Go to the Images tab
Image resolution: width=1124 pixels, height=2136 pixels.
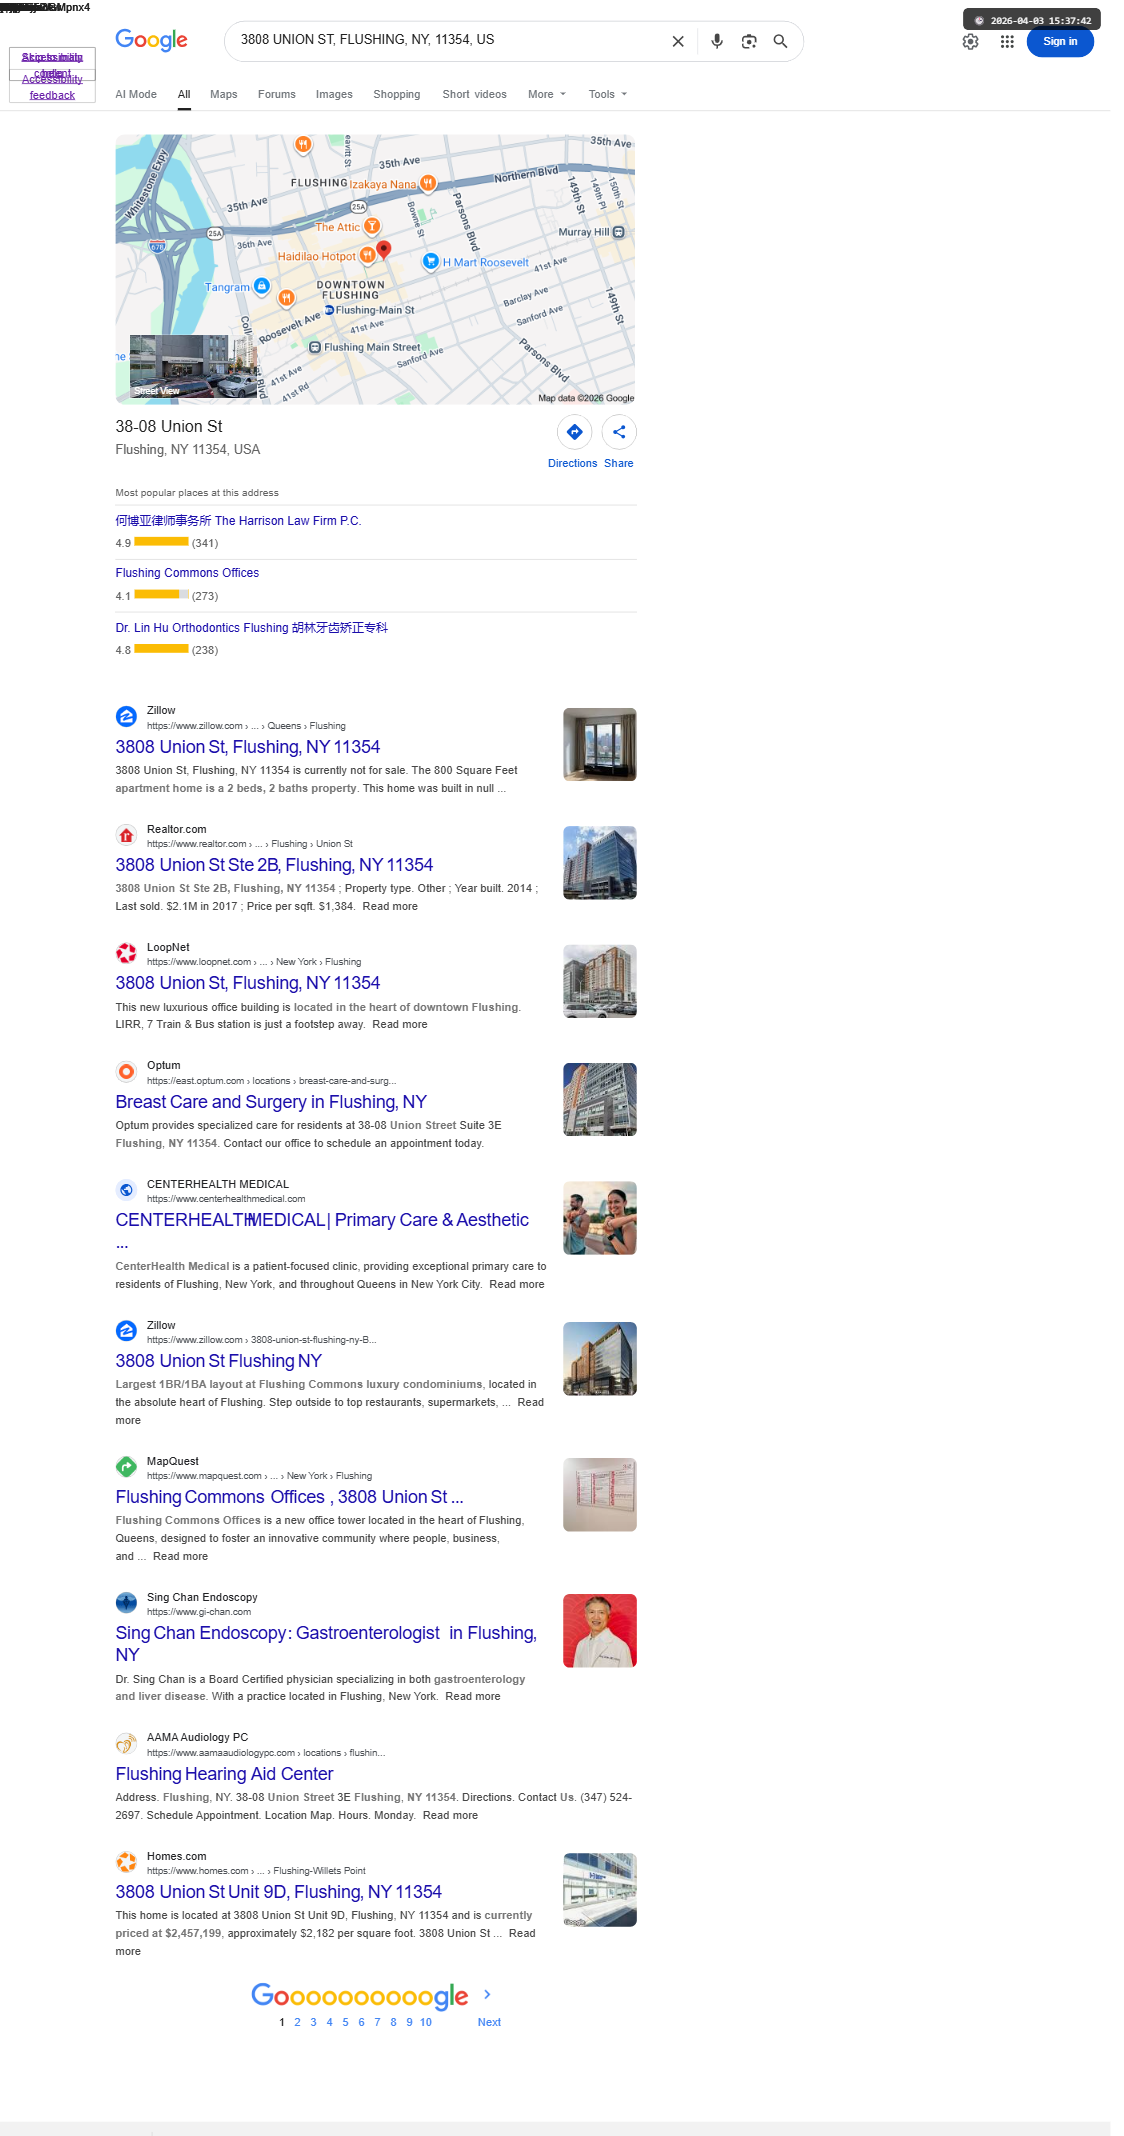(x=334, y=94)
